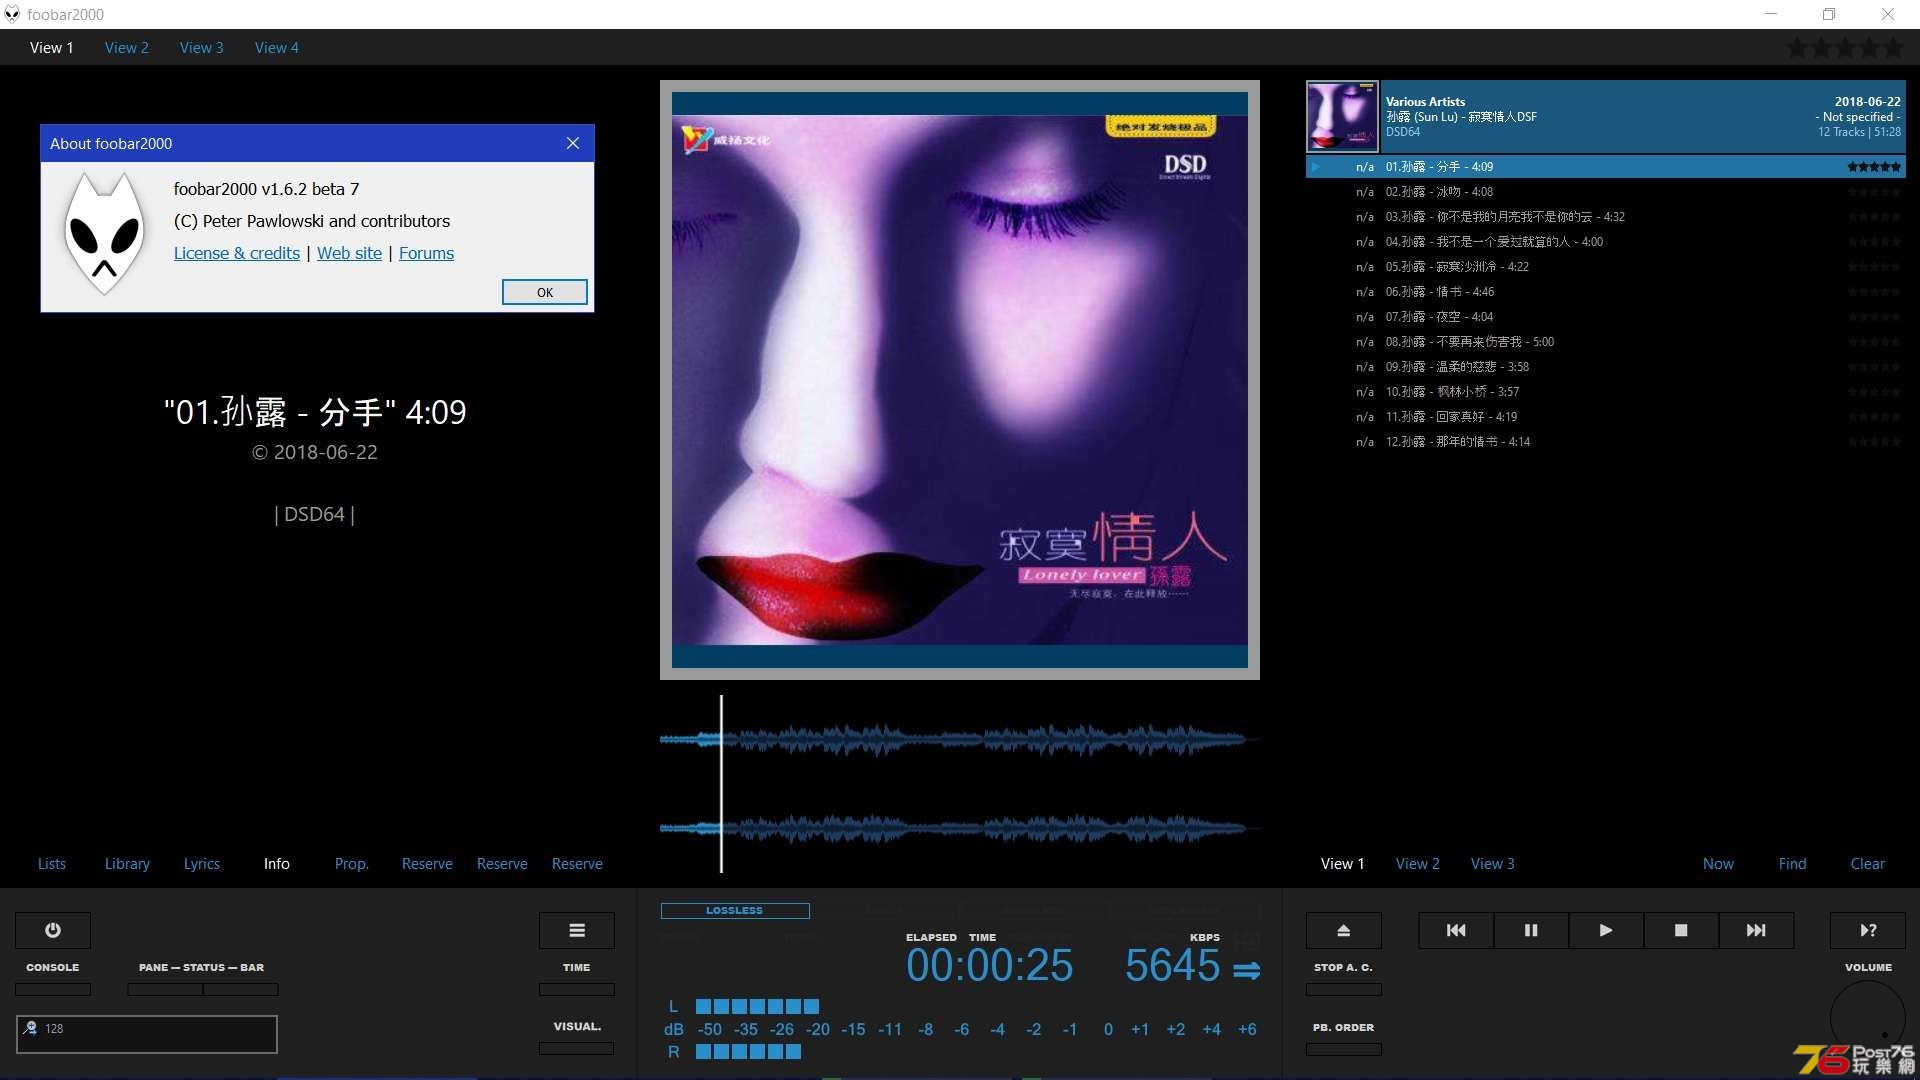Screen dimensions: 1920x1080
Task: Select track 06.孙露 - 情书 - 4:46
Action: point(1606,292)
